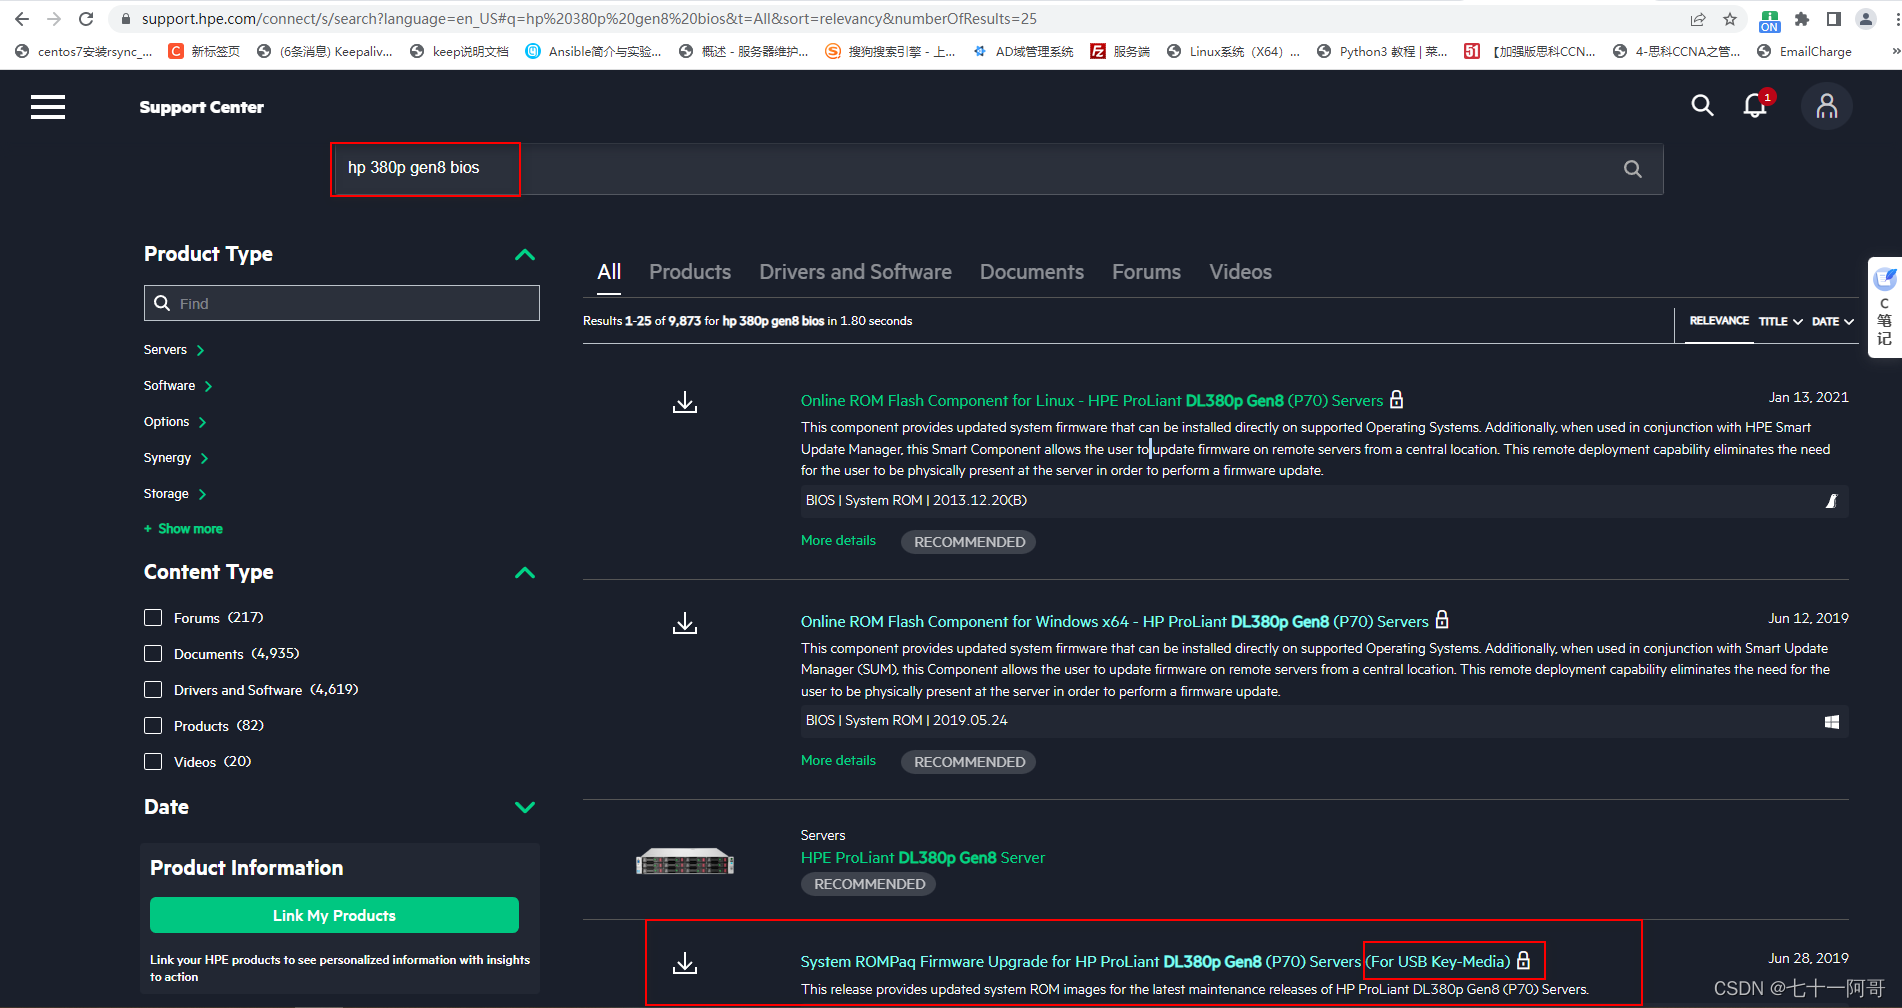The height and width of the screenshot is (1008, 1902).
Task: Check the Forums content type box
Action: tap(153, 618)
